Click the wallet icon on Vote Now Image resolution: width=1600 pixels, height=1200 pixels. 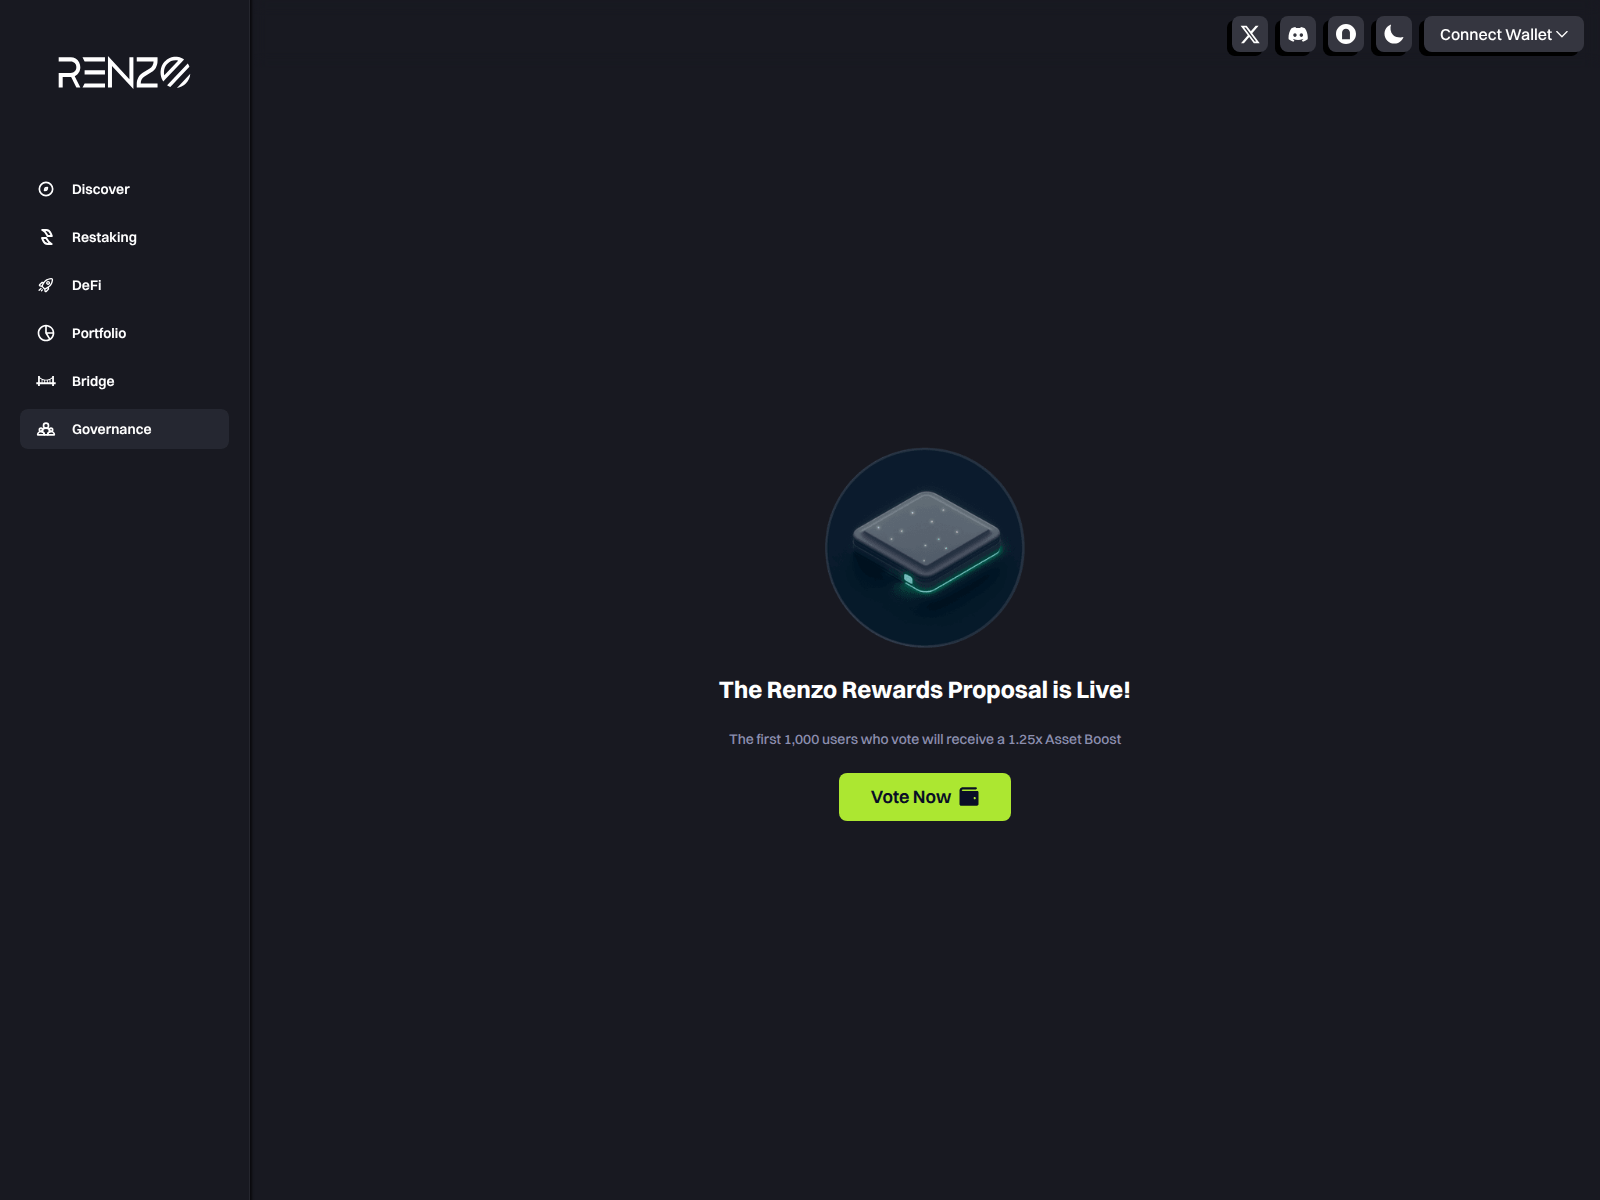point(969,796)
